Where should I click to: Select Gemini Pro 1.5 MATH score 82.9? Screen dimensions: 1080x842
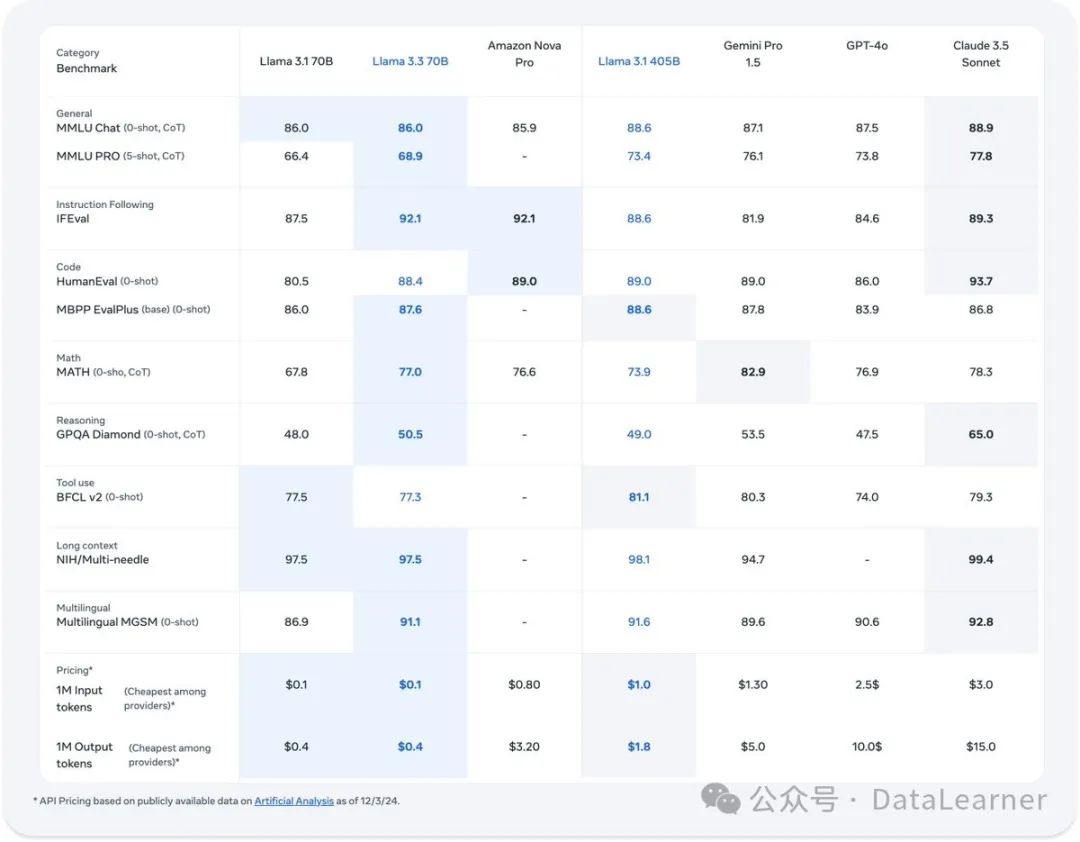(x=753, y=372)
